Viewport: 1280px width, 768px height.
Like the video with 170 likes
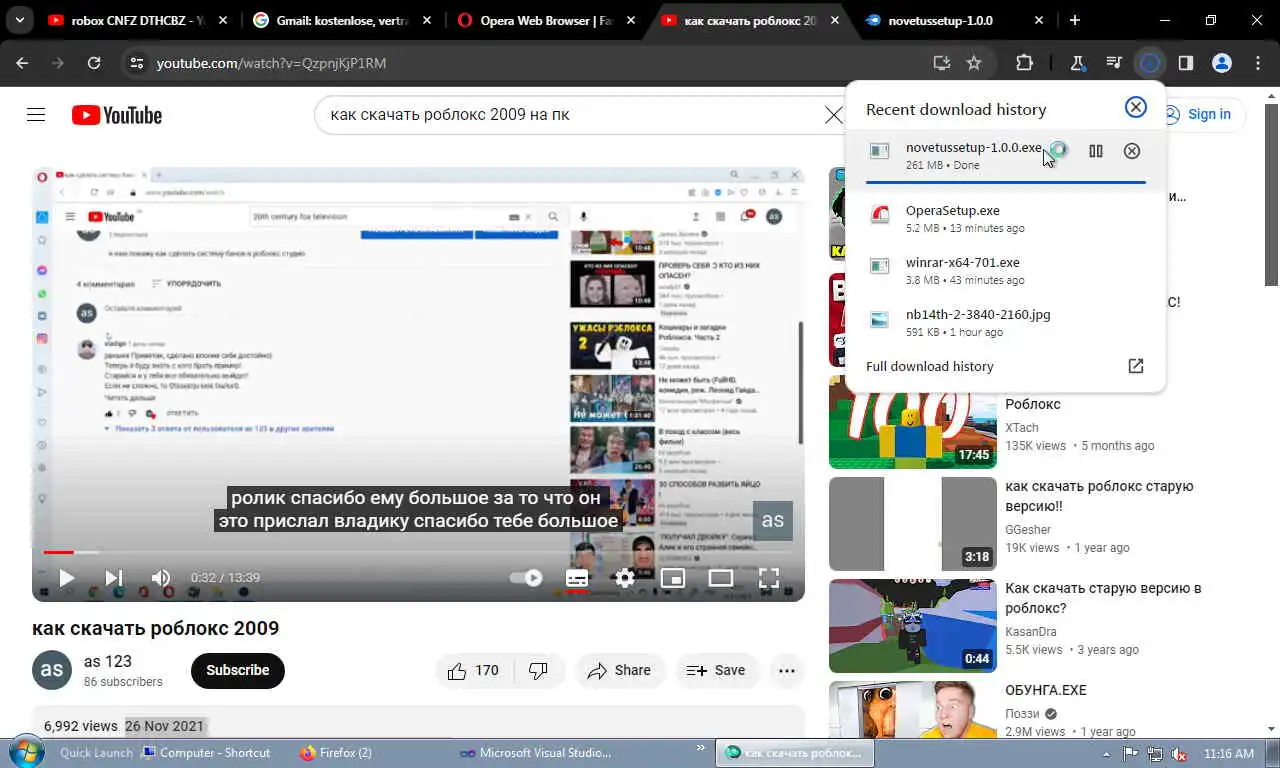point(473,670)
